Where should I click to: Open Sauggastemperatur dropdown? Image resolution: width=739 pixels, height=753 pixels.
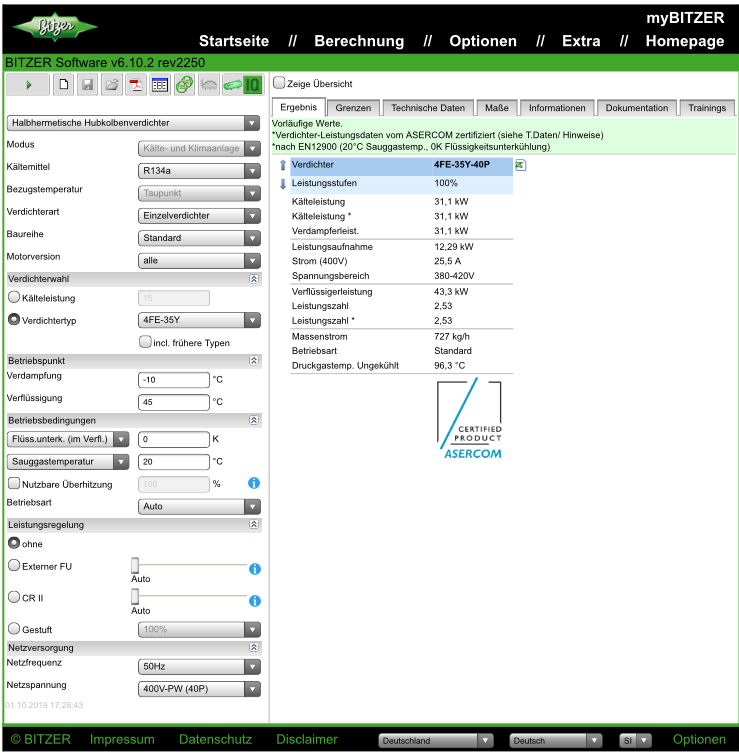click(68, 462)
